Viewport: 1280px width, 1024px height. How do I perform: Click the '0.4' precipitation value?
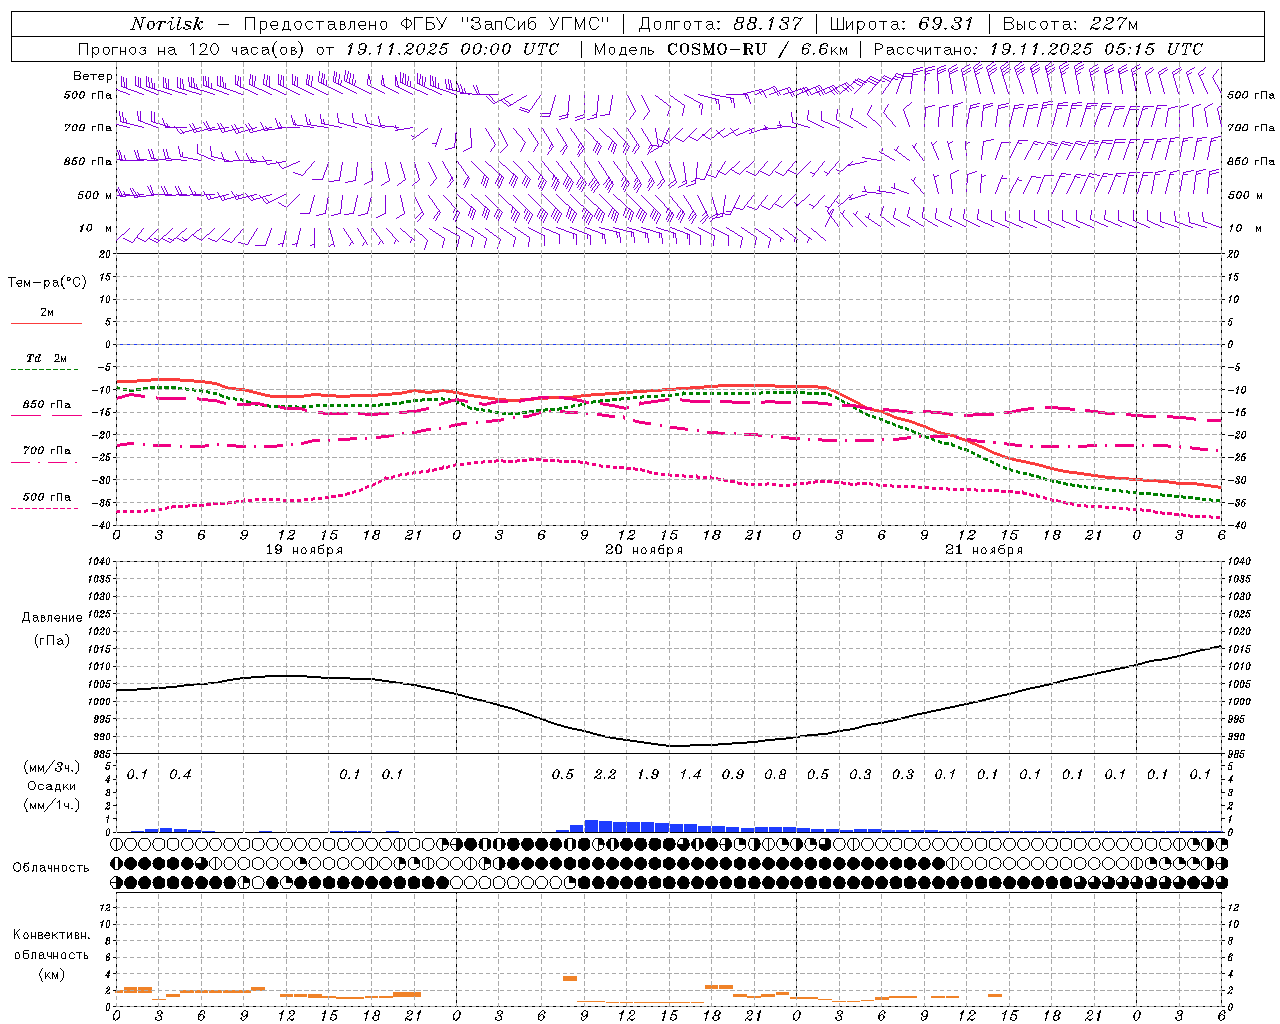(180, 774)
